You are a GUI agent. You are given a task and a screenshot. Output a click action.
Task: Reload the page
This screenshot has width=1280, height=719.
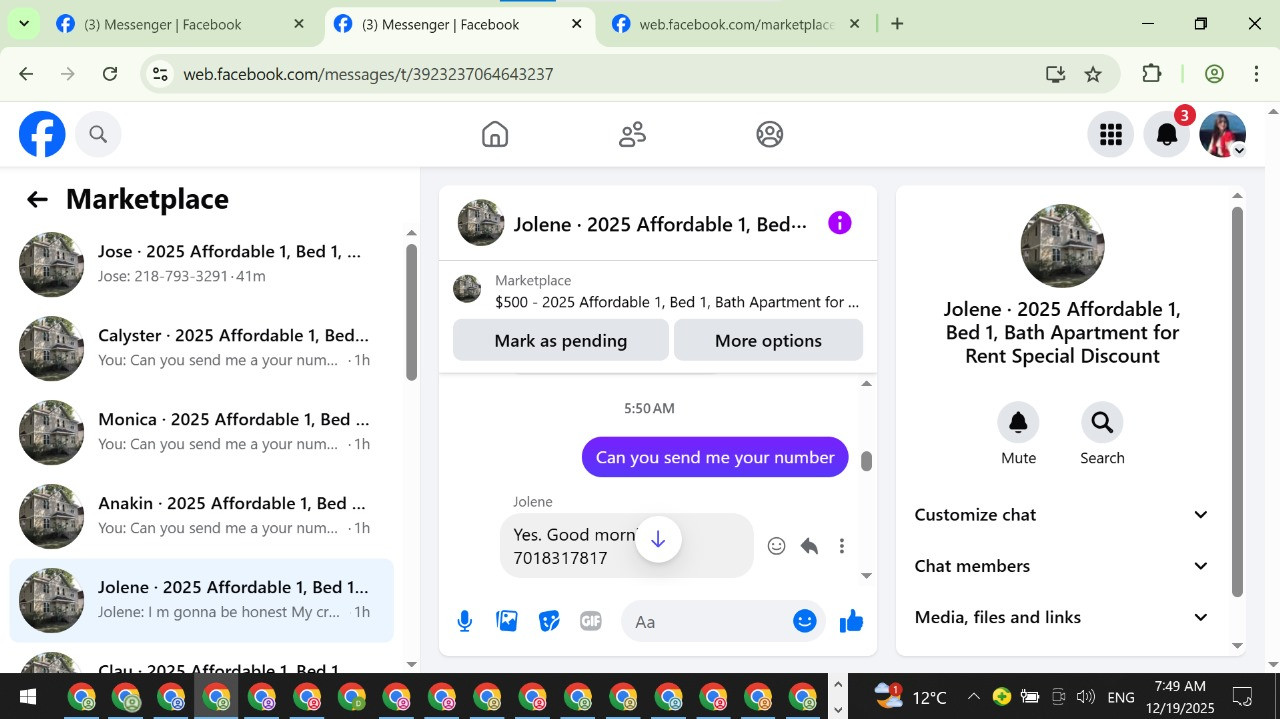[x=110, y=74]
